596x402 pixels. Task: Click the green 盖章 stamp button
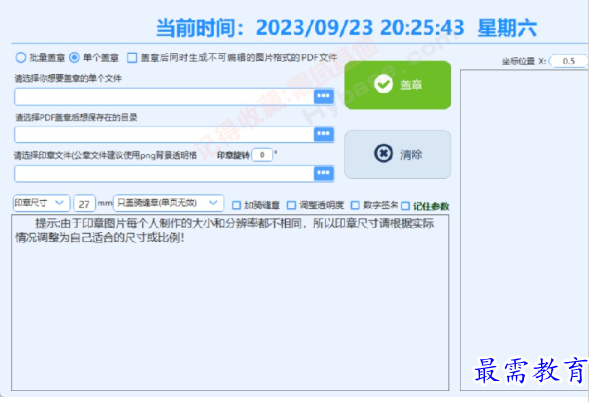click(x=398, y=85)
